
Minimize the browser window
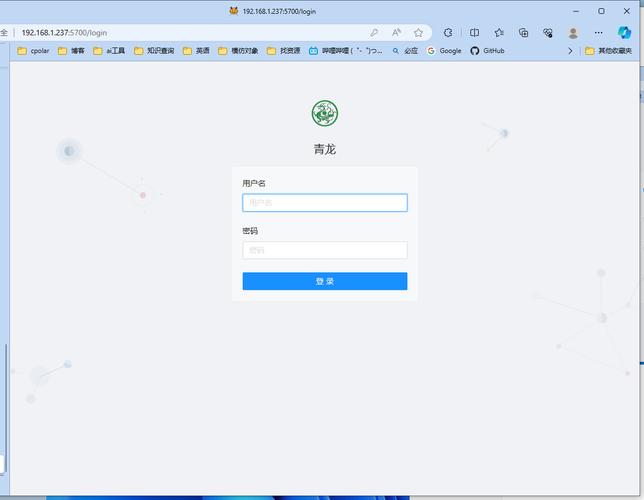click(x=576, y=12)
